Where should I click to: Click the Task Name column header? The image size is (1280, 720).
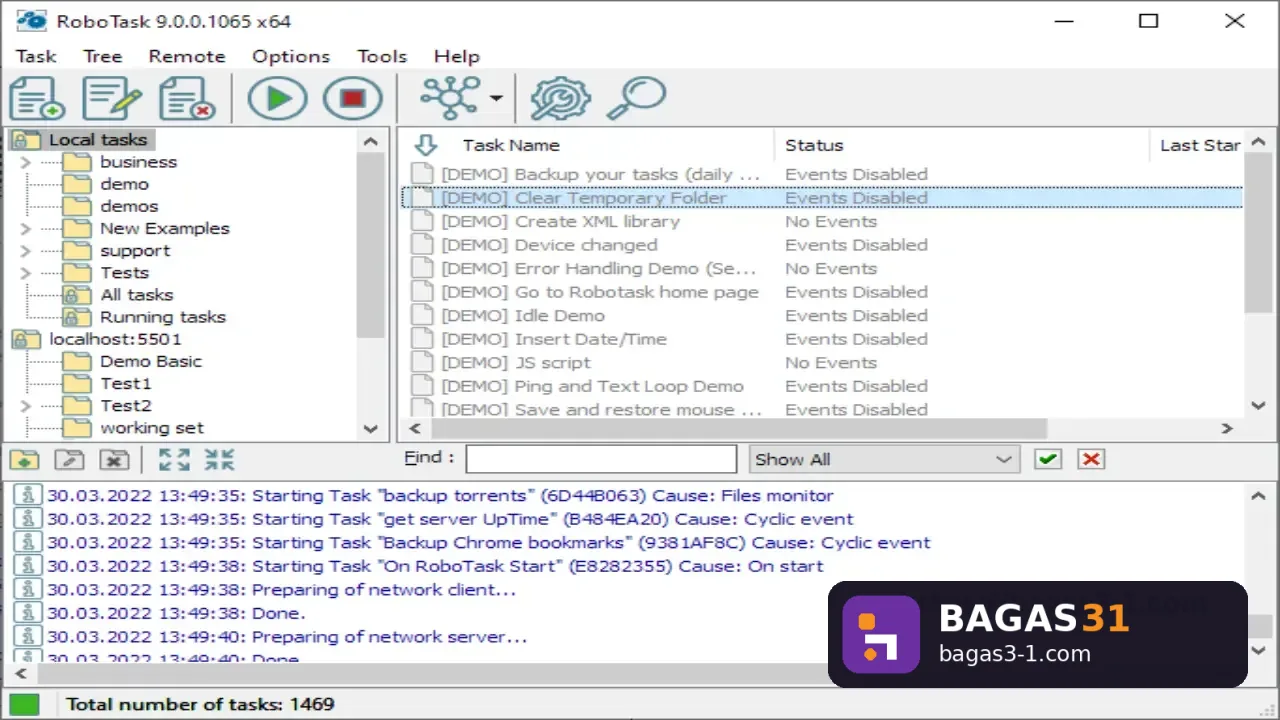(x=511, y=145)
